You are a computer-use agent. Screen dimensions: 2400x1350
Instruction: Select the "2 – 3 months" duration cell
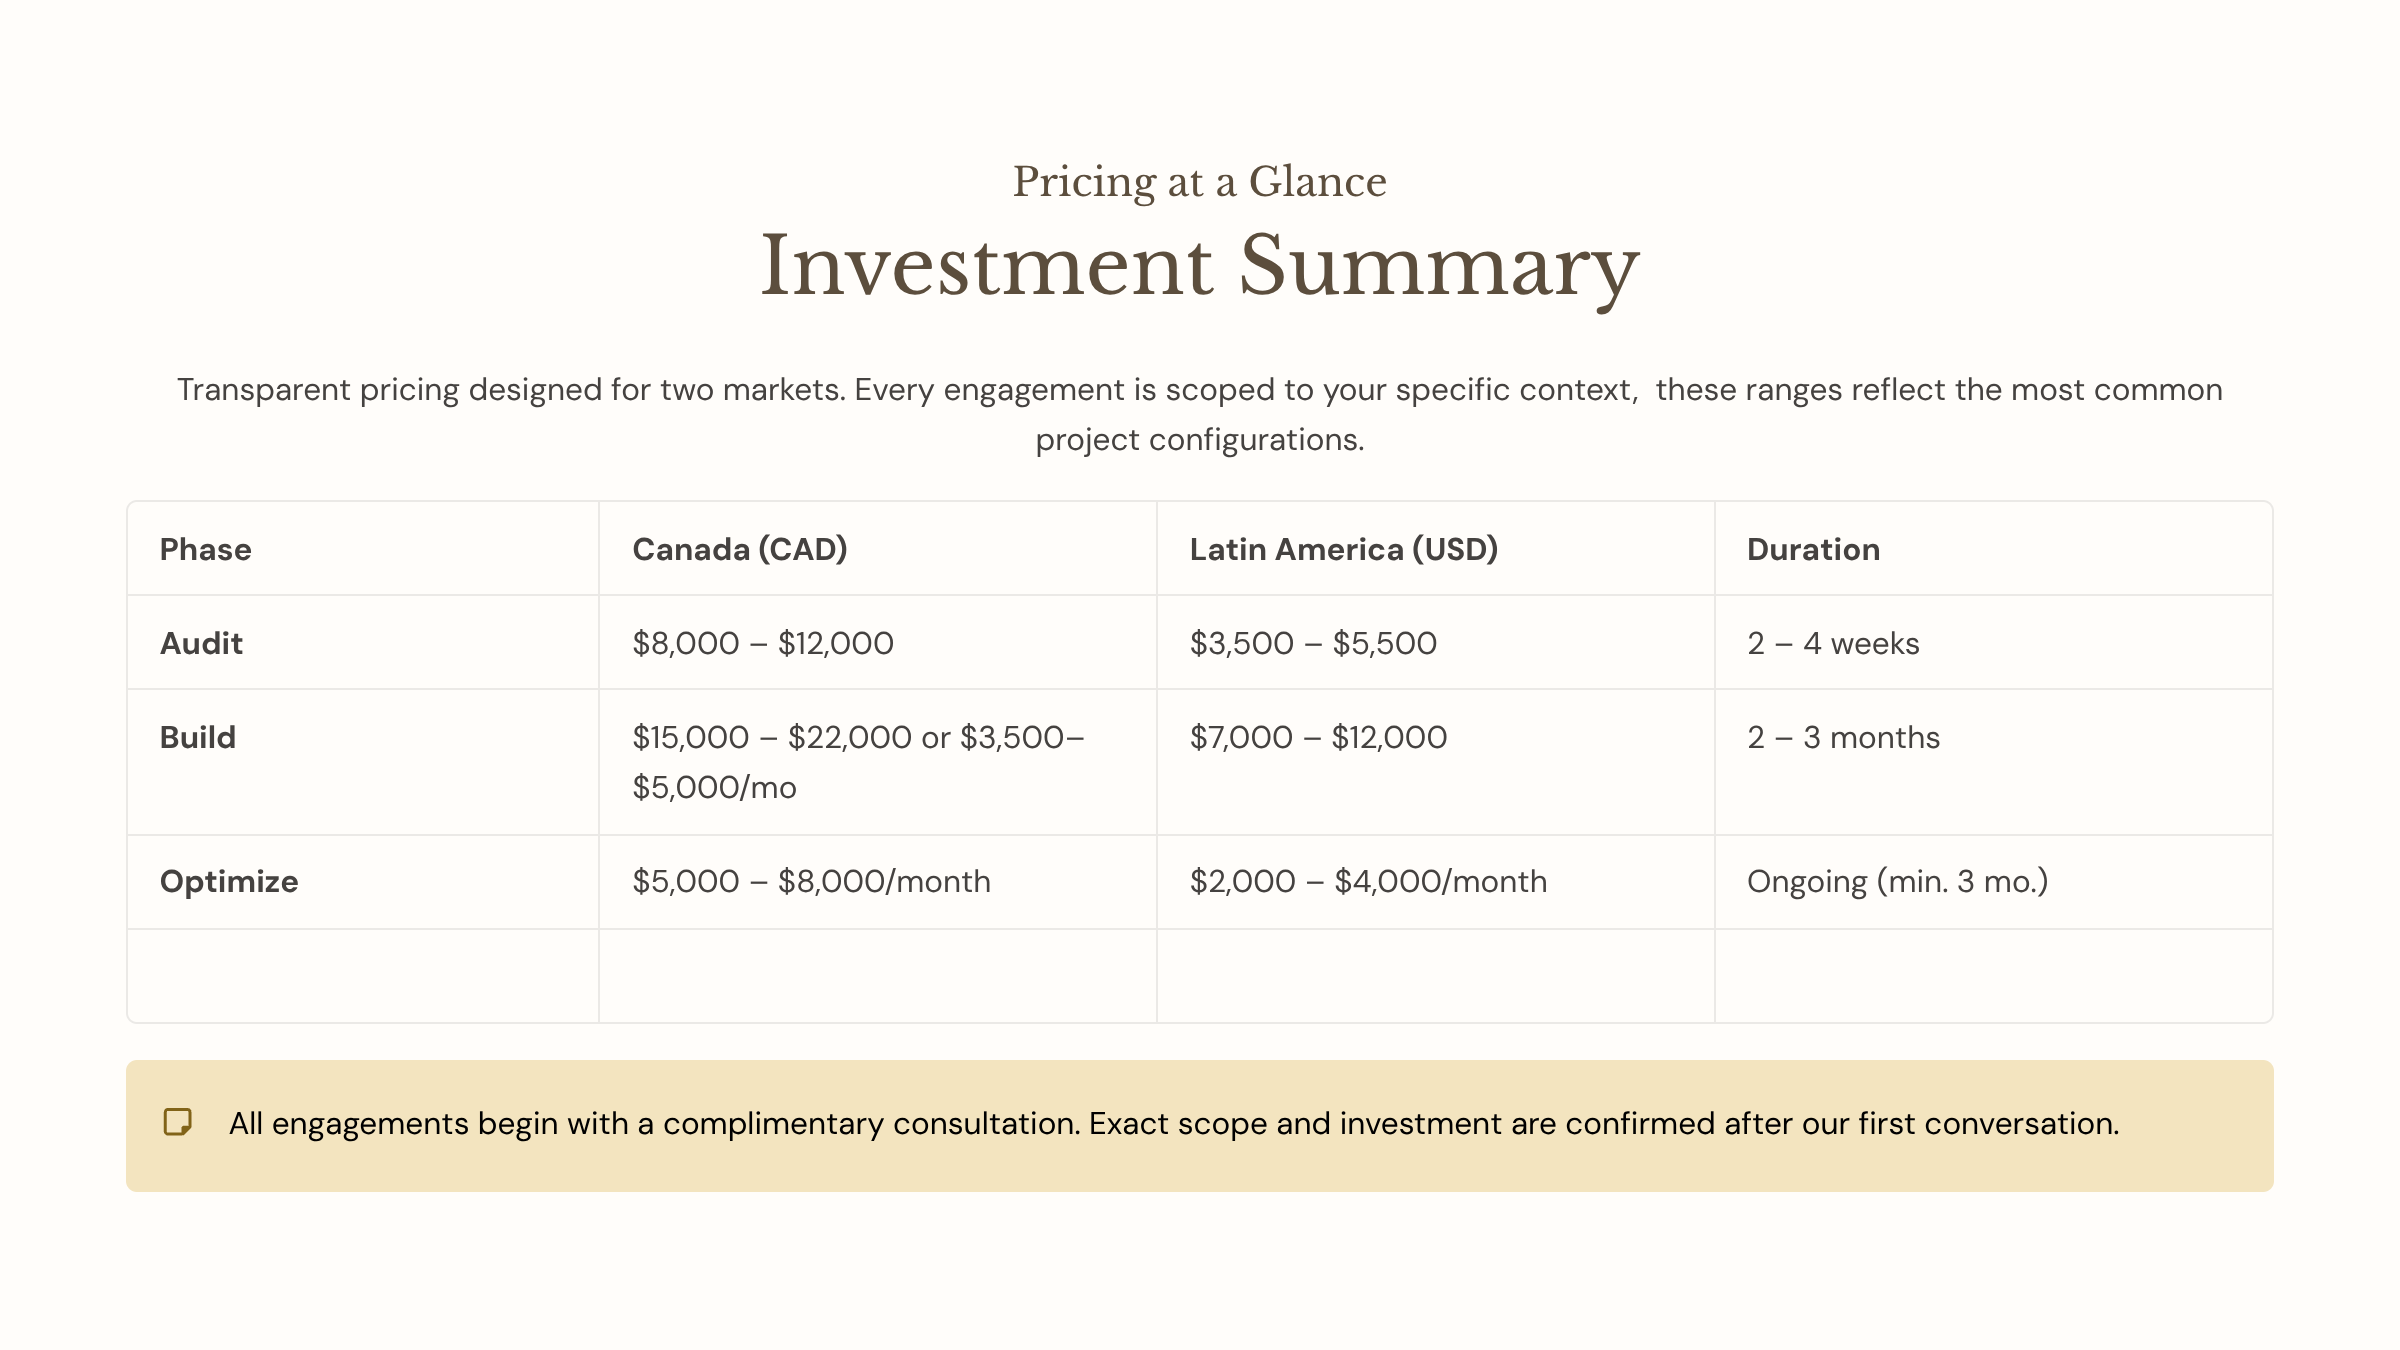click(x=1843, y=737)
